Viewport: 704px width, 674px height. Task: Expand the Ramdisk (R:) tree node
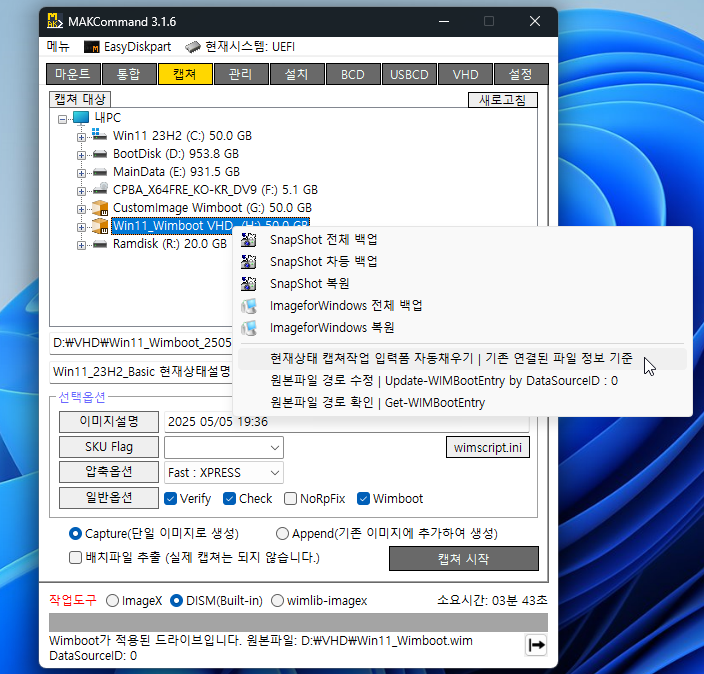coord(81,245)
